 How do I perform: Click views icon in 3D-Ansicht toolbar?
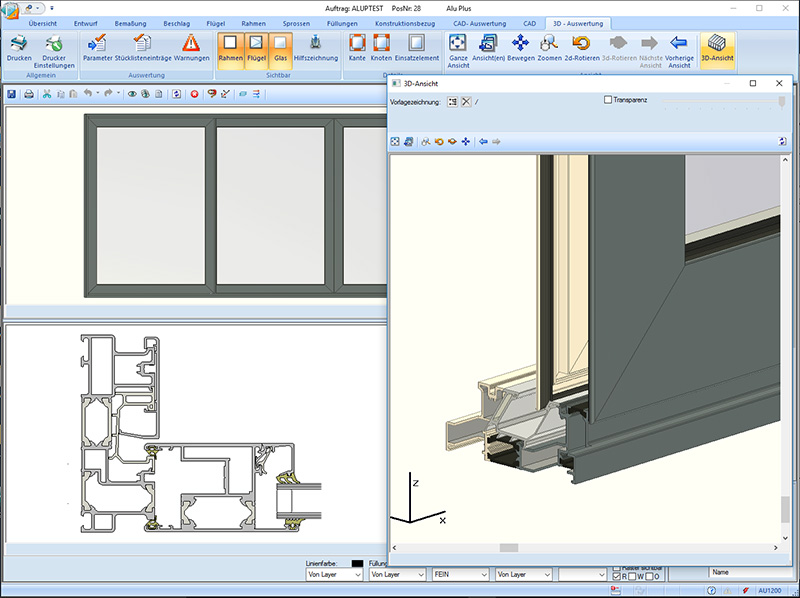[x=408, y=141]
